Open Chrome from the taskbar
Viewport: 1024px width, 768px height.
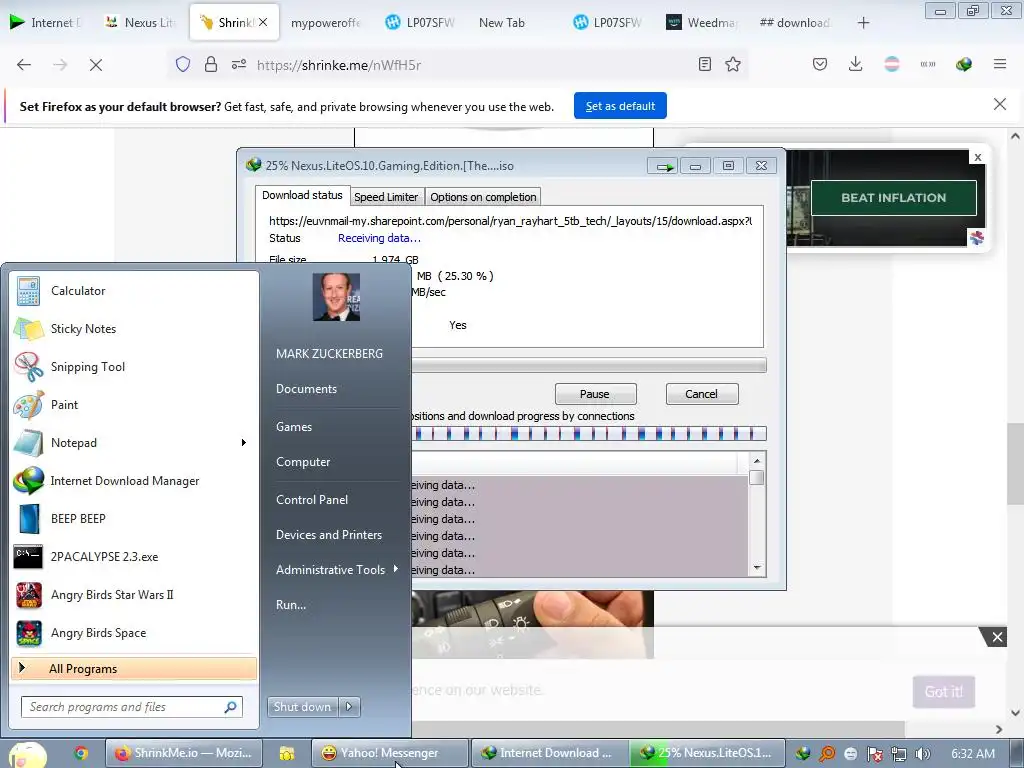(81, 753)
